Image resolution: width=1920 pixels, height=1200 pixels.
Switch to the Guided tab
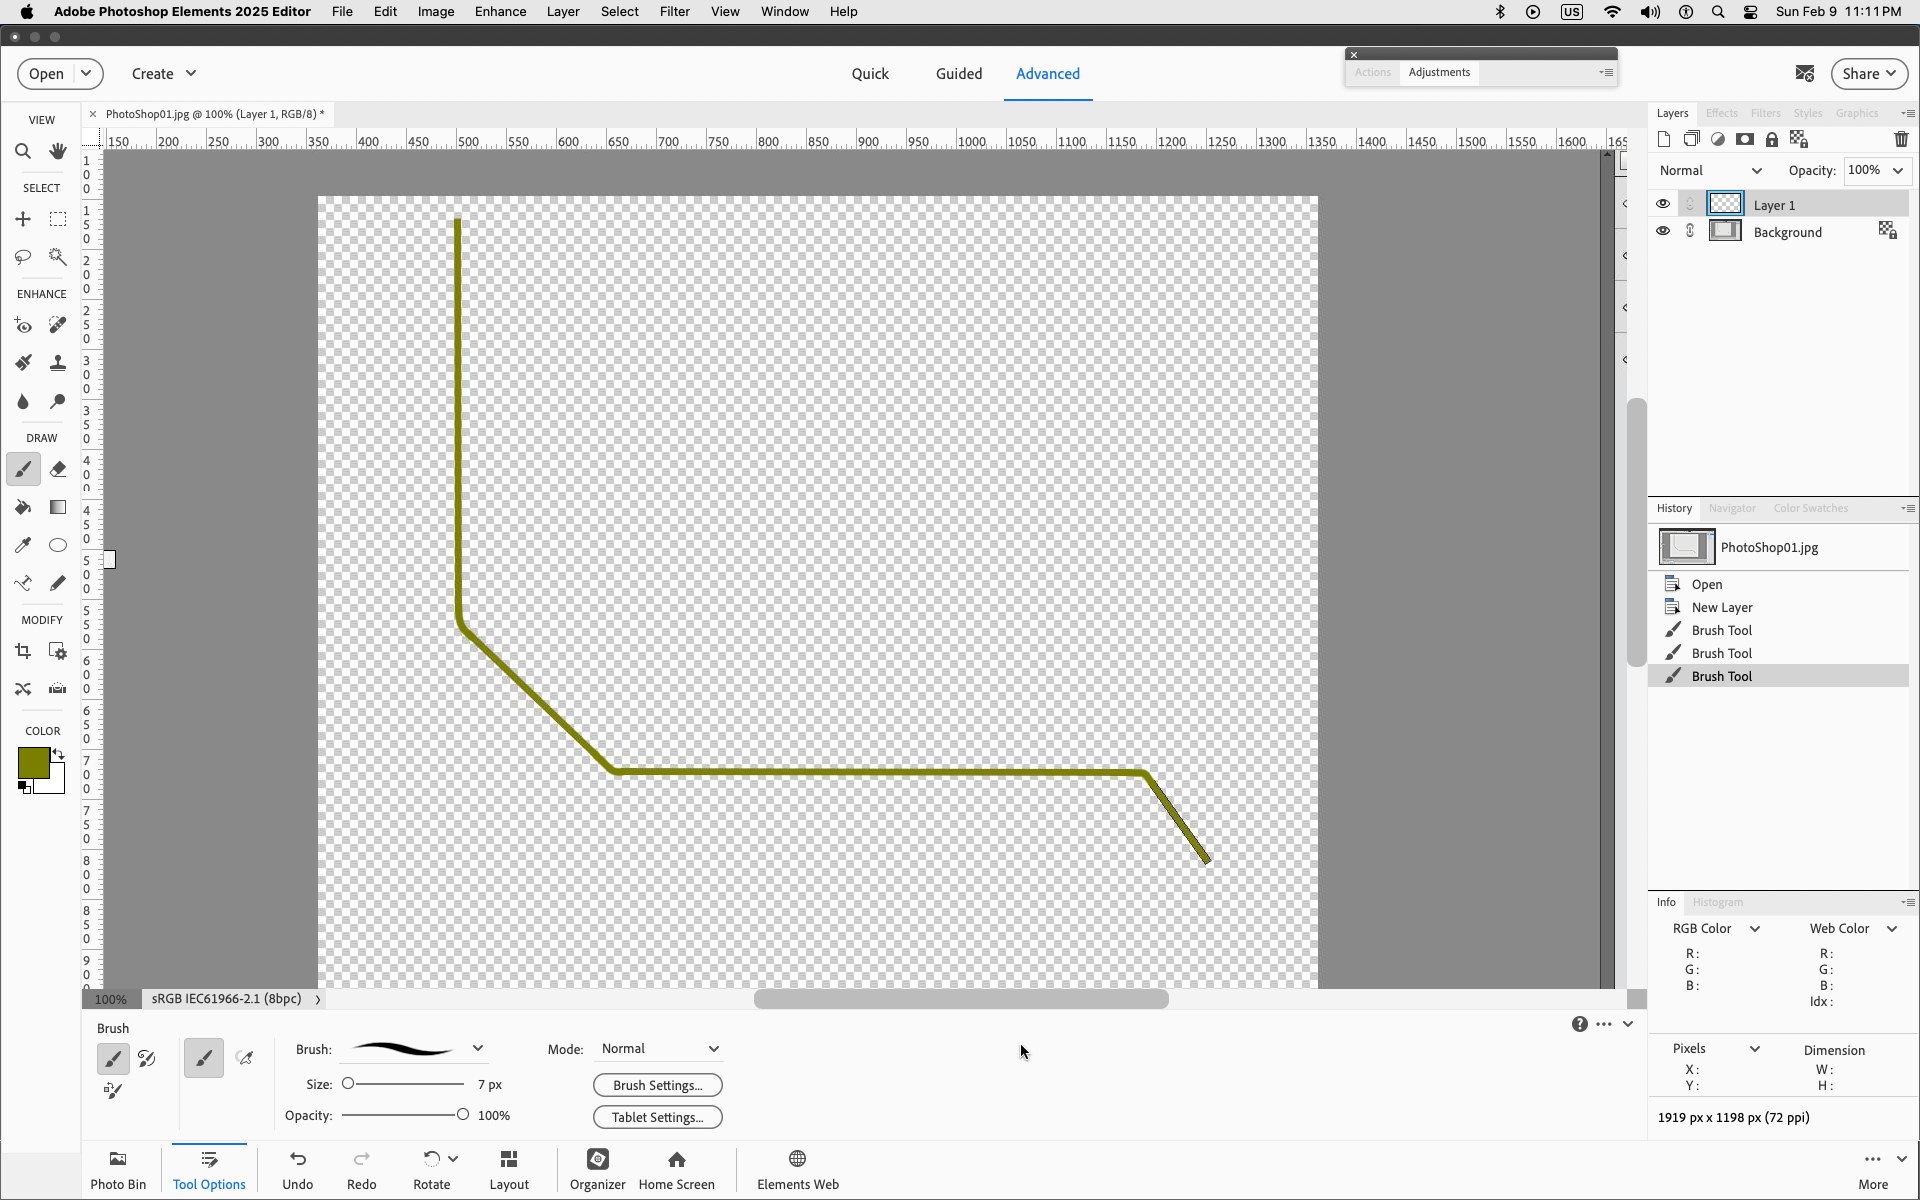click(958, 74)
